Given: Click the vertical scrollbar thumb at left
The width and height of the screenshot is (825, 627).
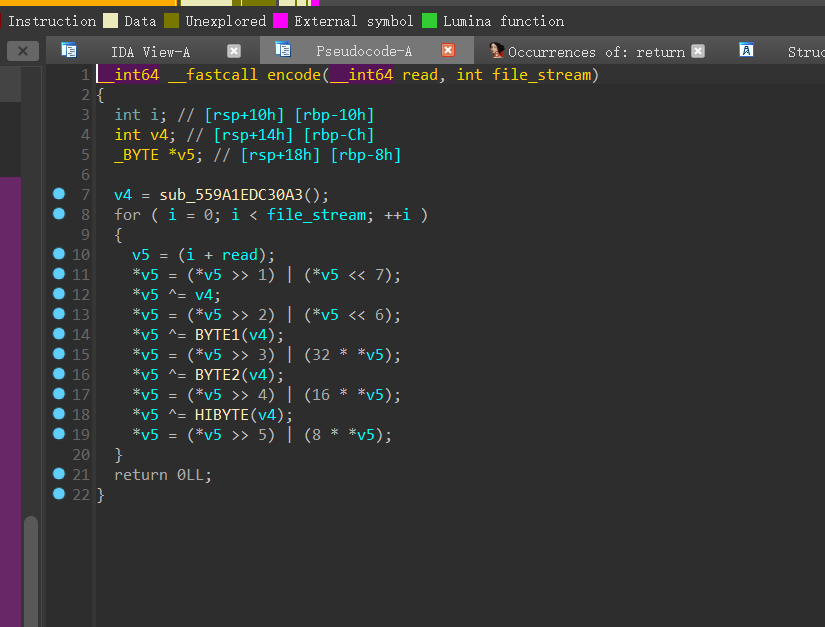Looking at the screenshot, I should (31, 571).
